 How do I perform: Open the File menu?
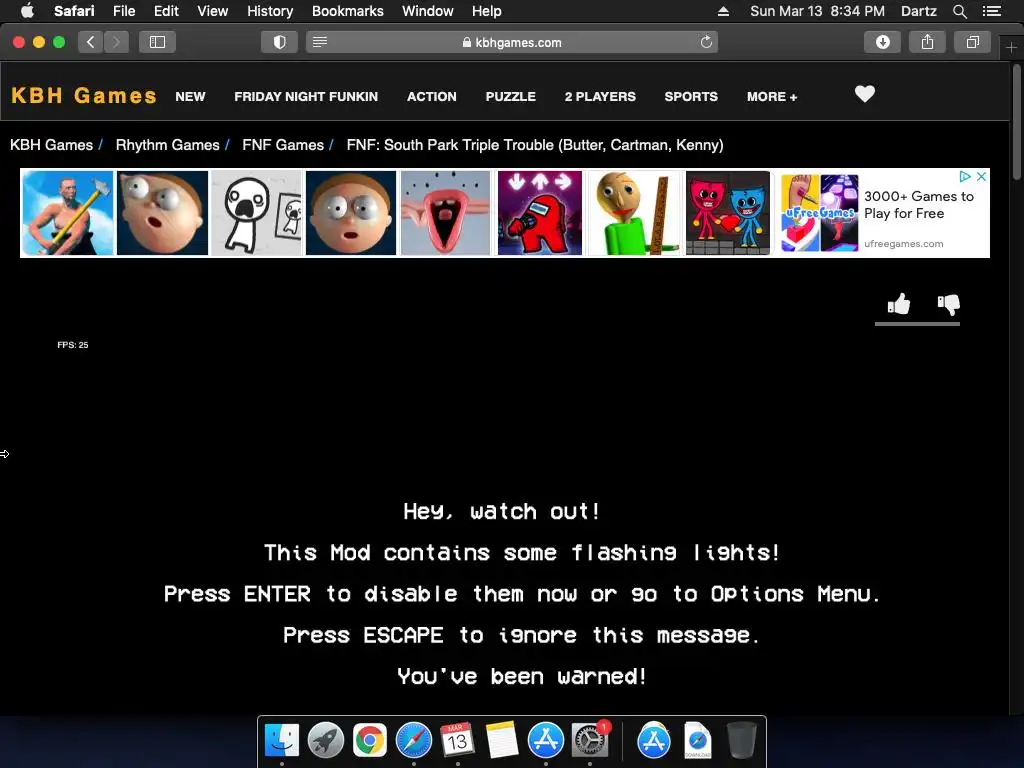coord(123,11)
